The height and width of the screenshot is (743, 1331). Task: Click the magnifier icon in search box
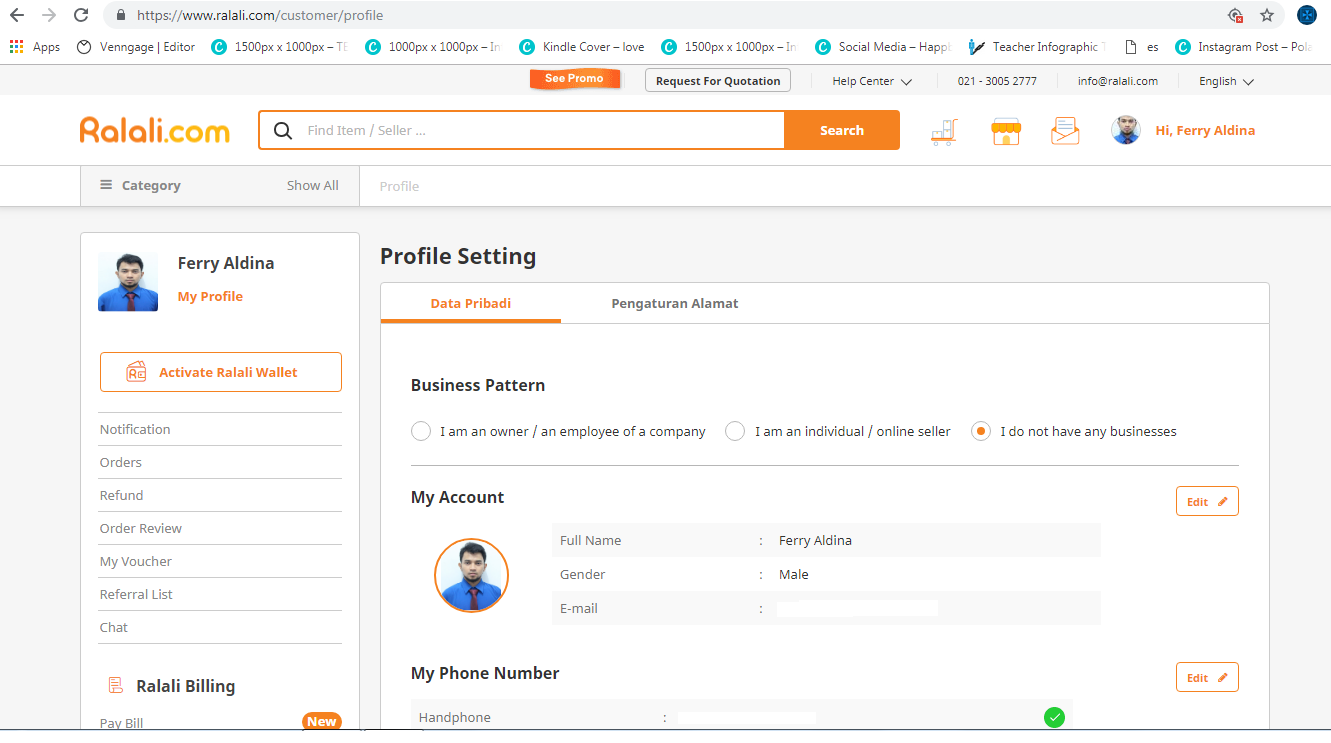(283, 130)
